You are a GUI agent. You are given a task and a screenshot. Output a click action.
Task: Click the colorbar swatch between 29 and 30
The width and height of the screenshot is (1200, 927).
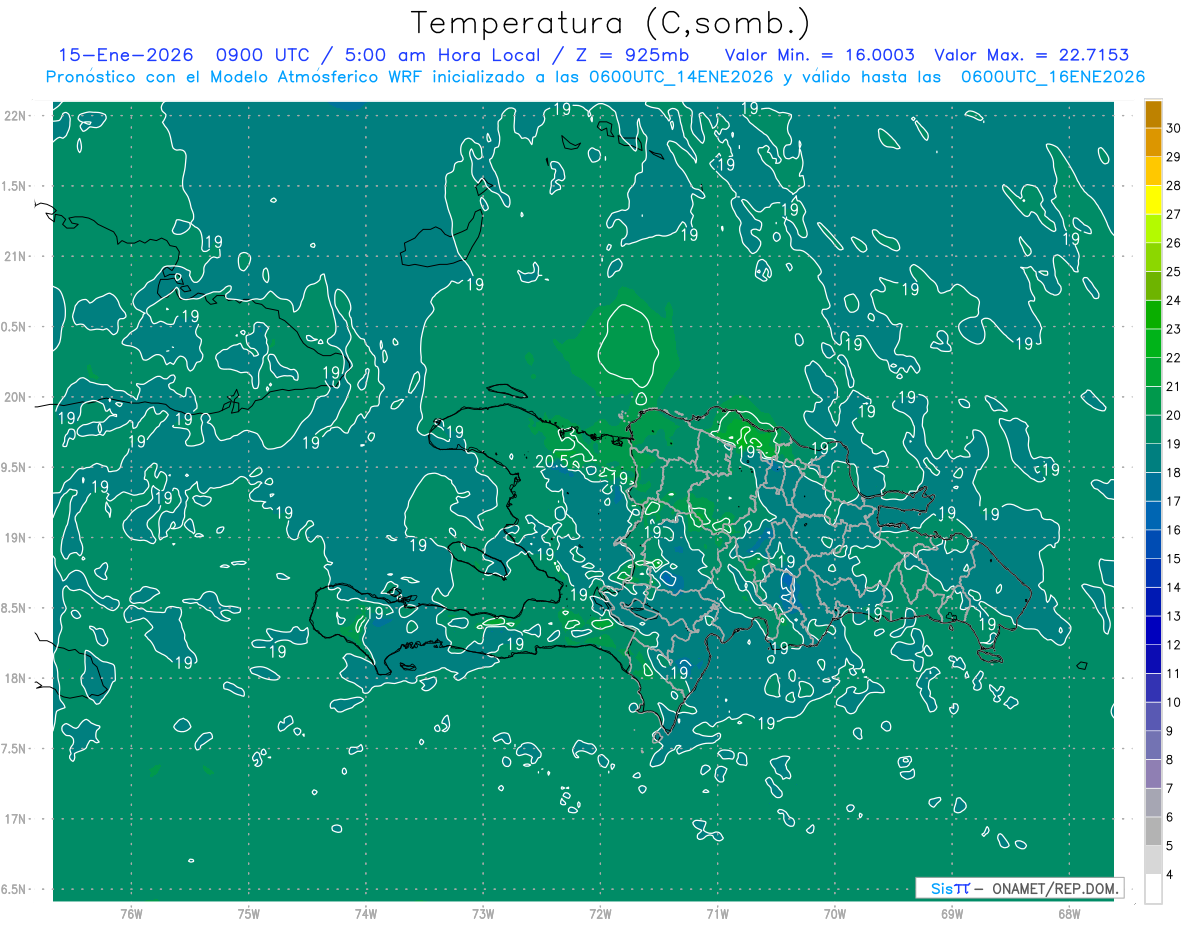pos(1153,141)
